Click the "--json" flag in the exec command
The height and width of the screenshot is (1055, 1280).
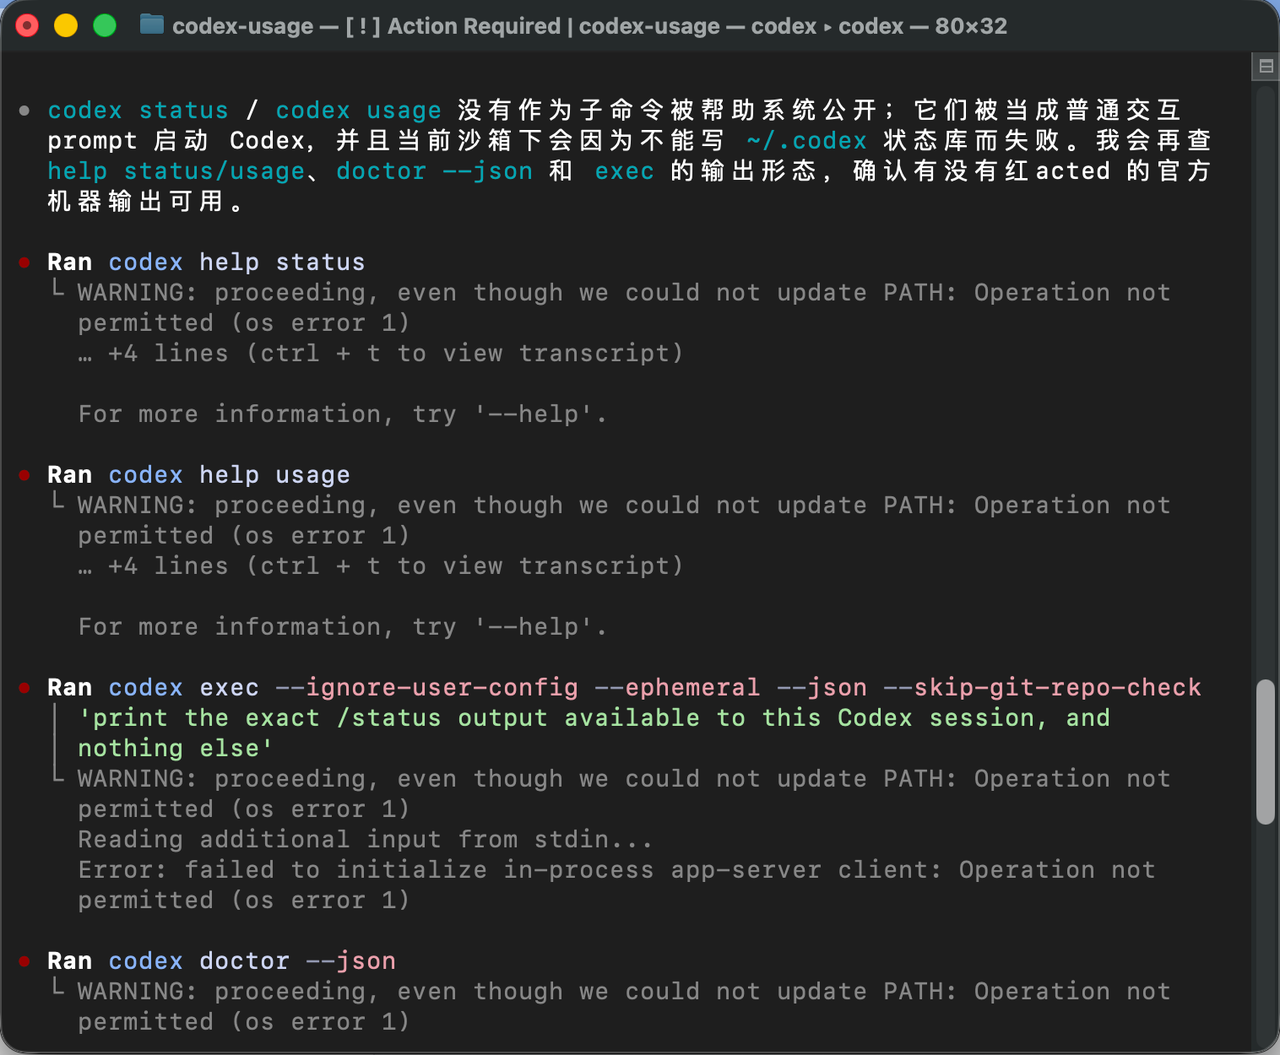point(822,688)
